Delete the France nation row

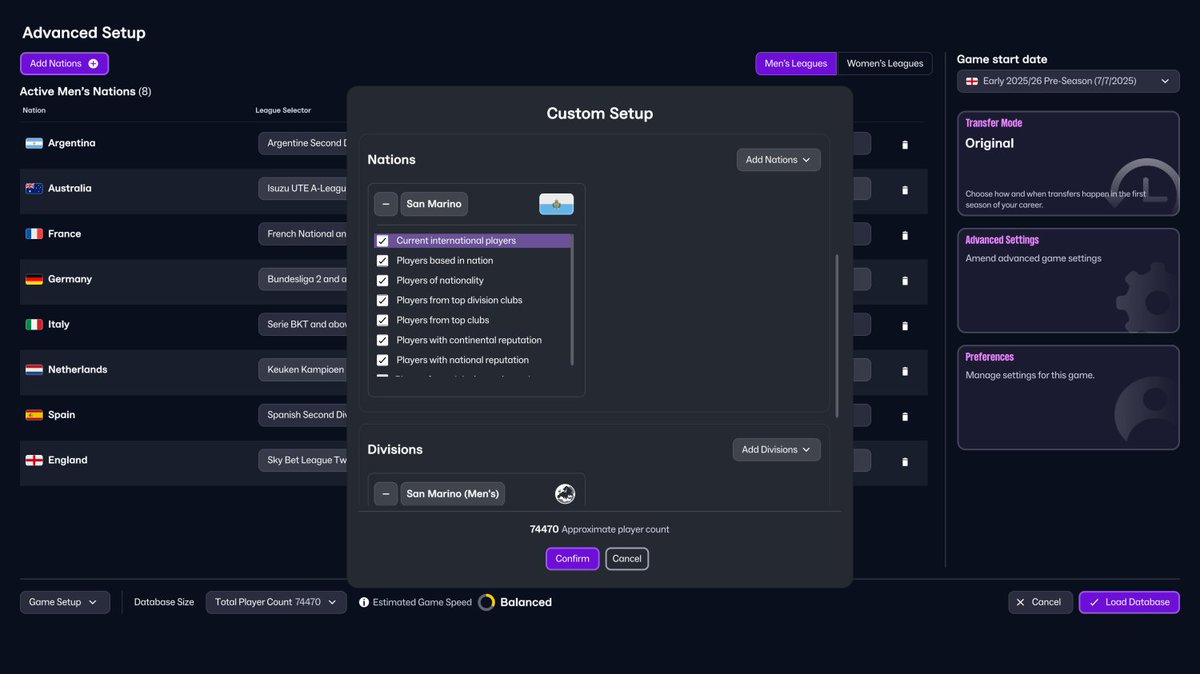coord(905,235)
